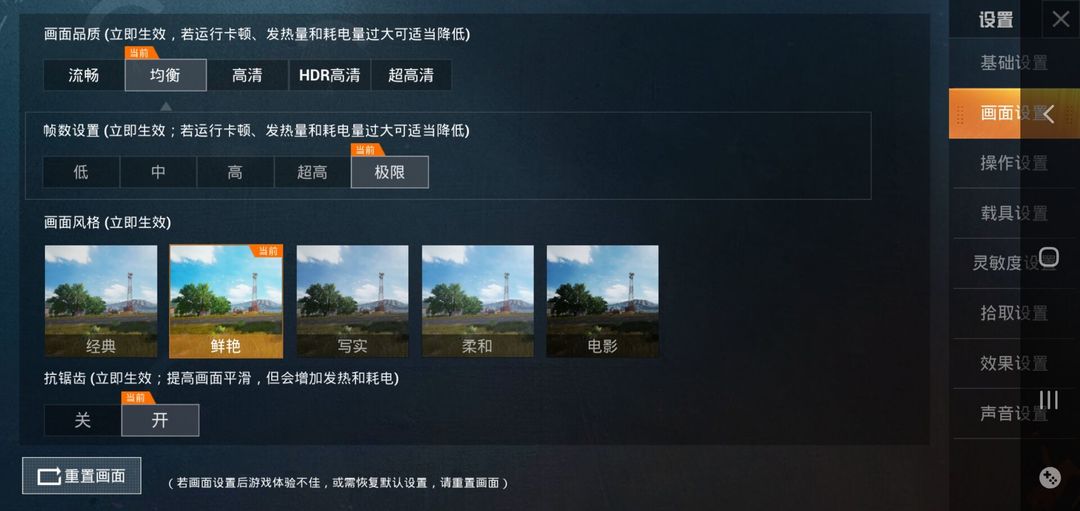Choose the 电影 style thumbnail

tap(603, 301)
